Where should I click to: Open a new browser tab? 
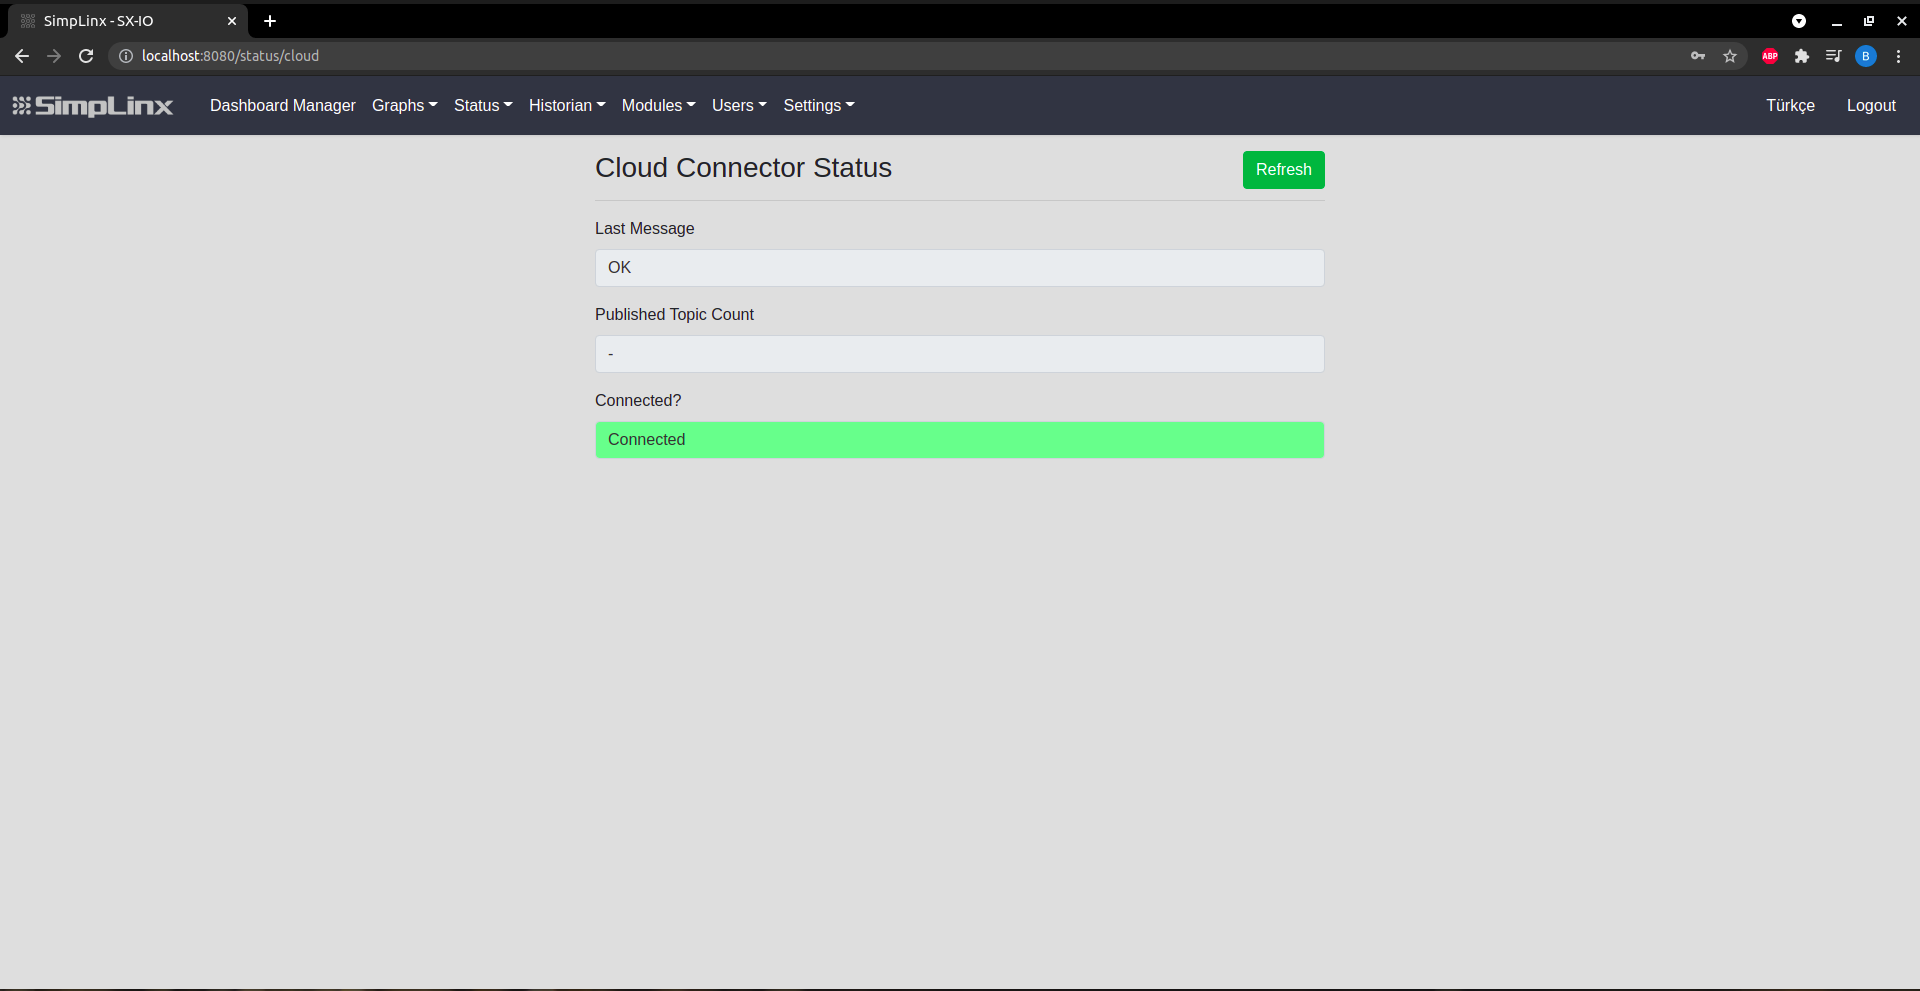270,21
